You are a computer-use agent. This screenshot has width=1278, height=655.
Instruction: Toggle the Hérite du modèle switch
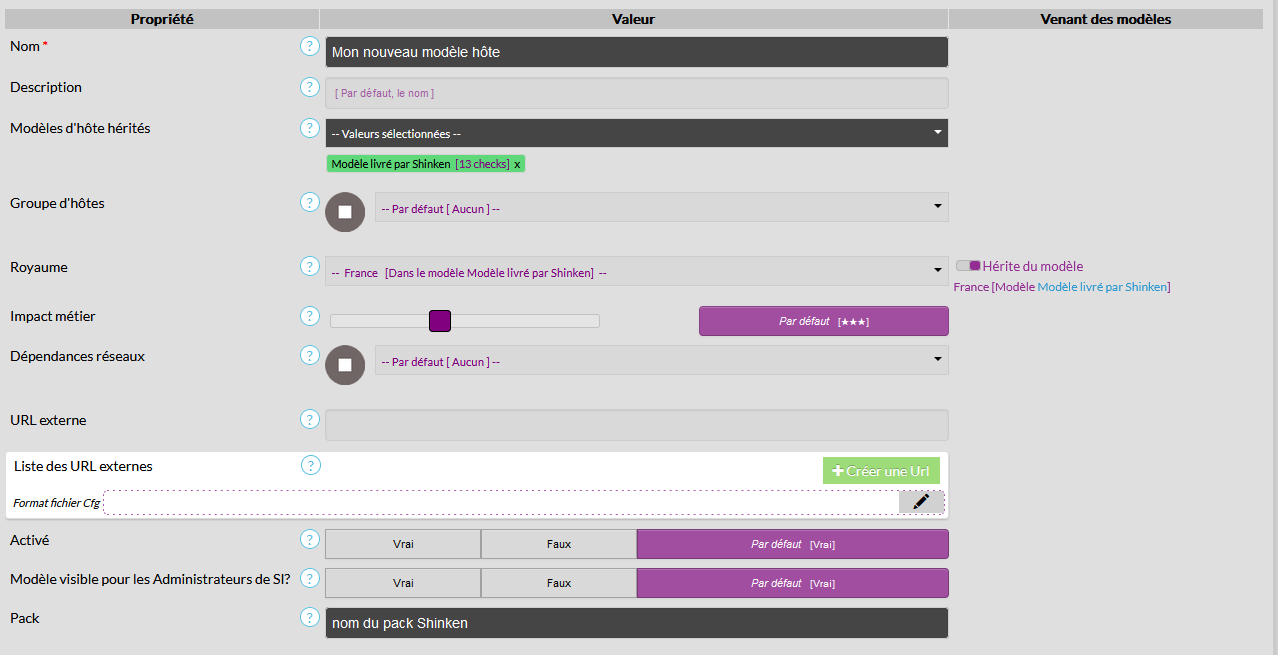click(x=968, y=266)
